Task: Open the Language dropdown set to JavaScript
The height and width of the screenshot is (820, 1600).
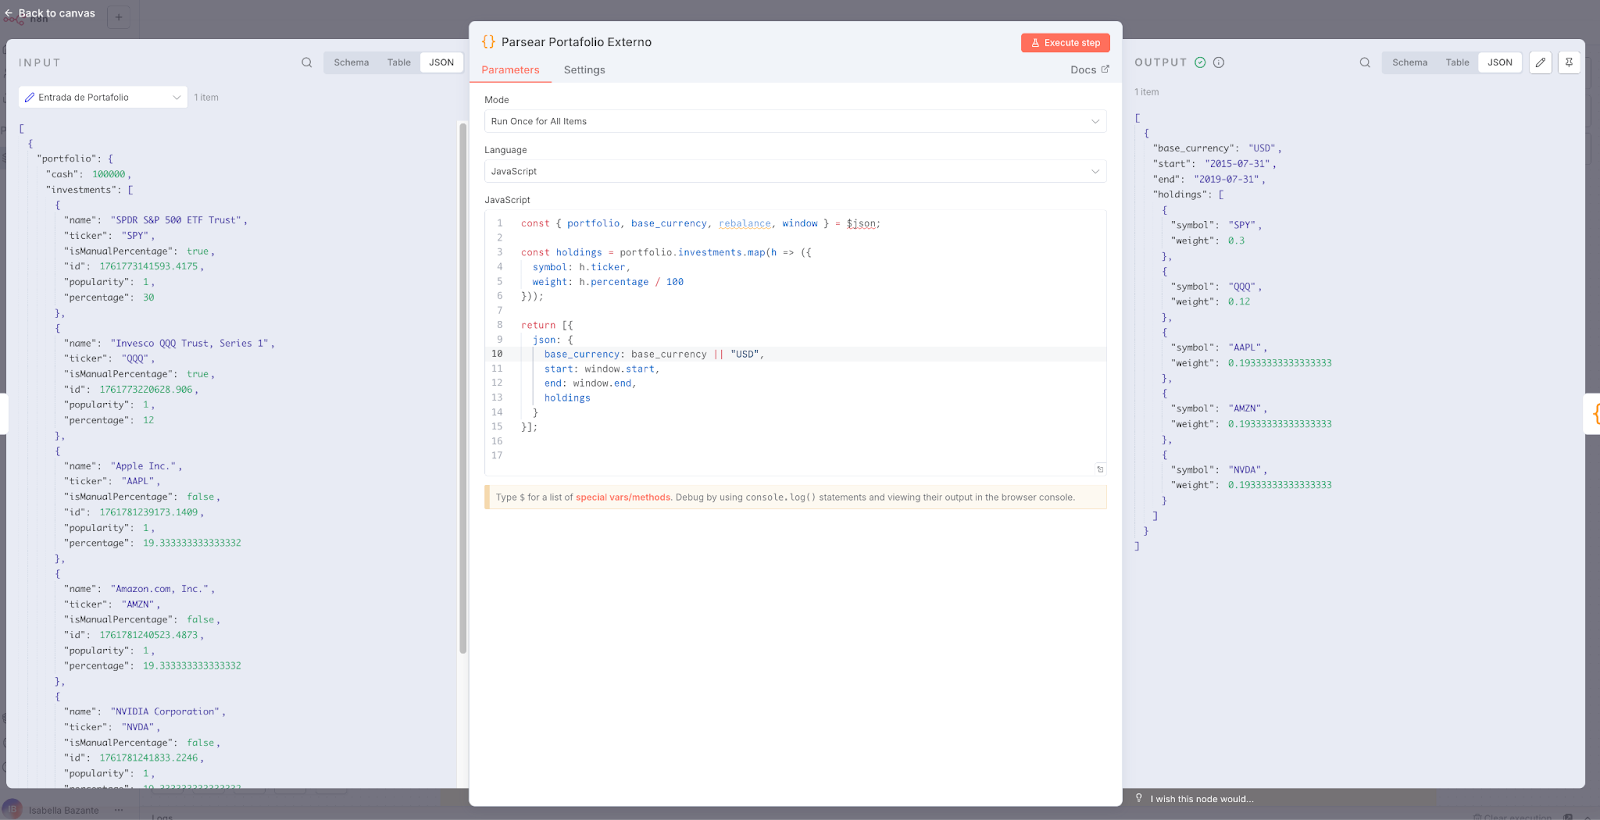Action: pyautogui.click(x=795, y=171)
